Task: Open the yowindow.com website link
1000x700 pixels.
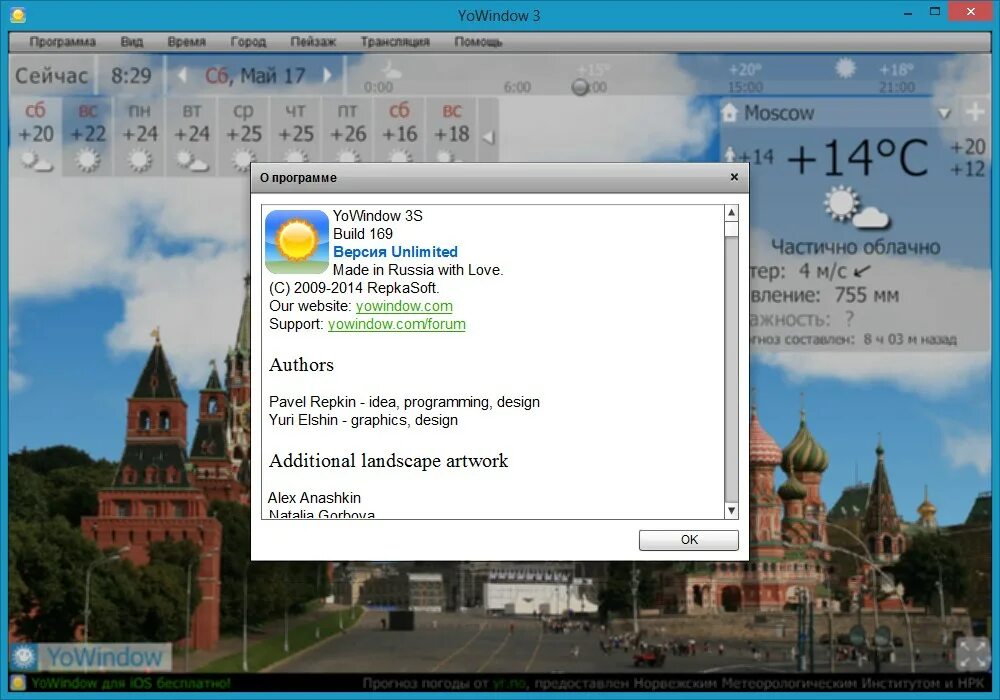Action: pos(404,306)
